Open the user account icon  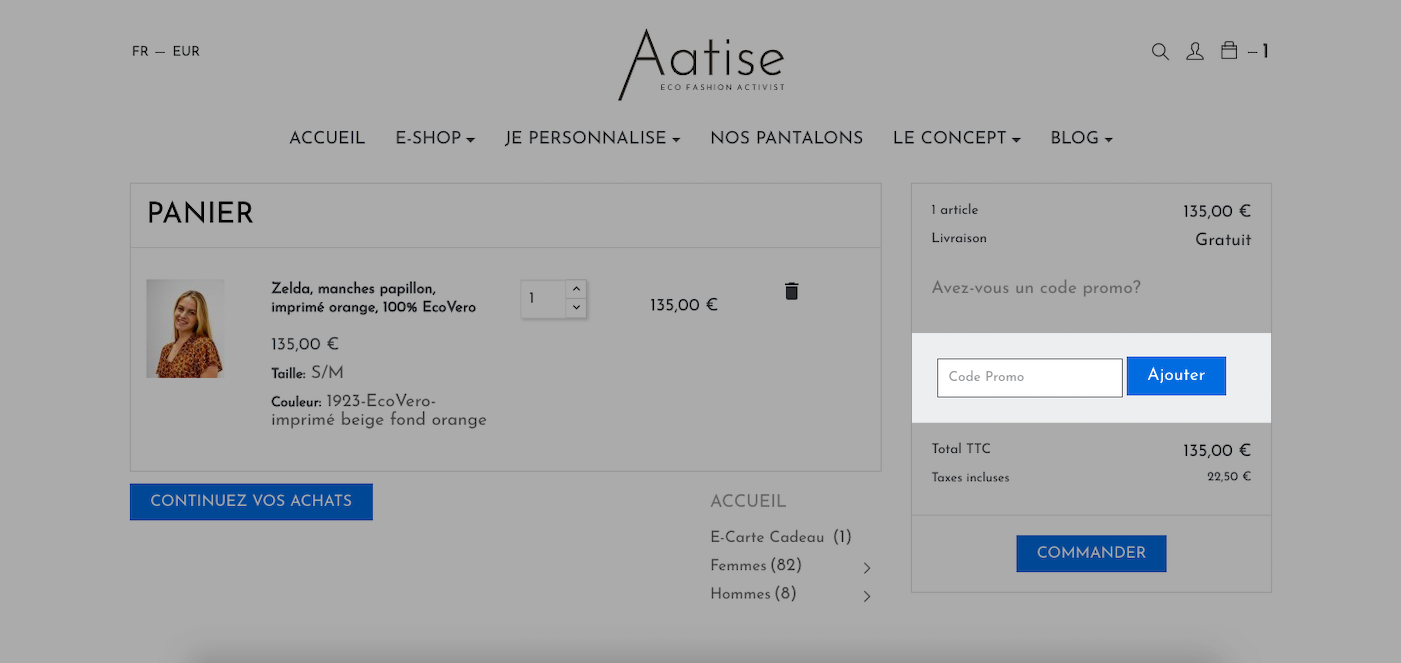tap(1195, 51)
